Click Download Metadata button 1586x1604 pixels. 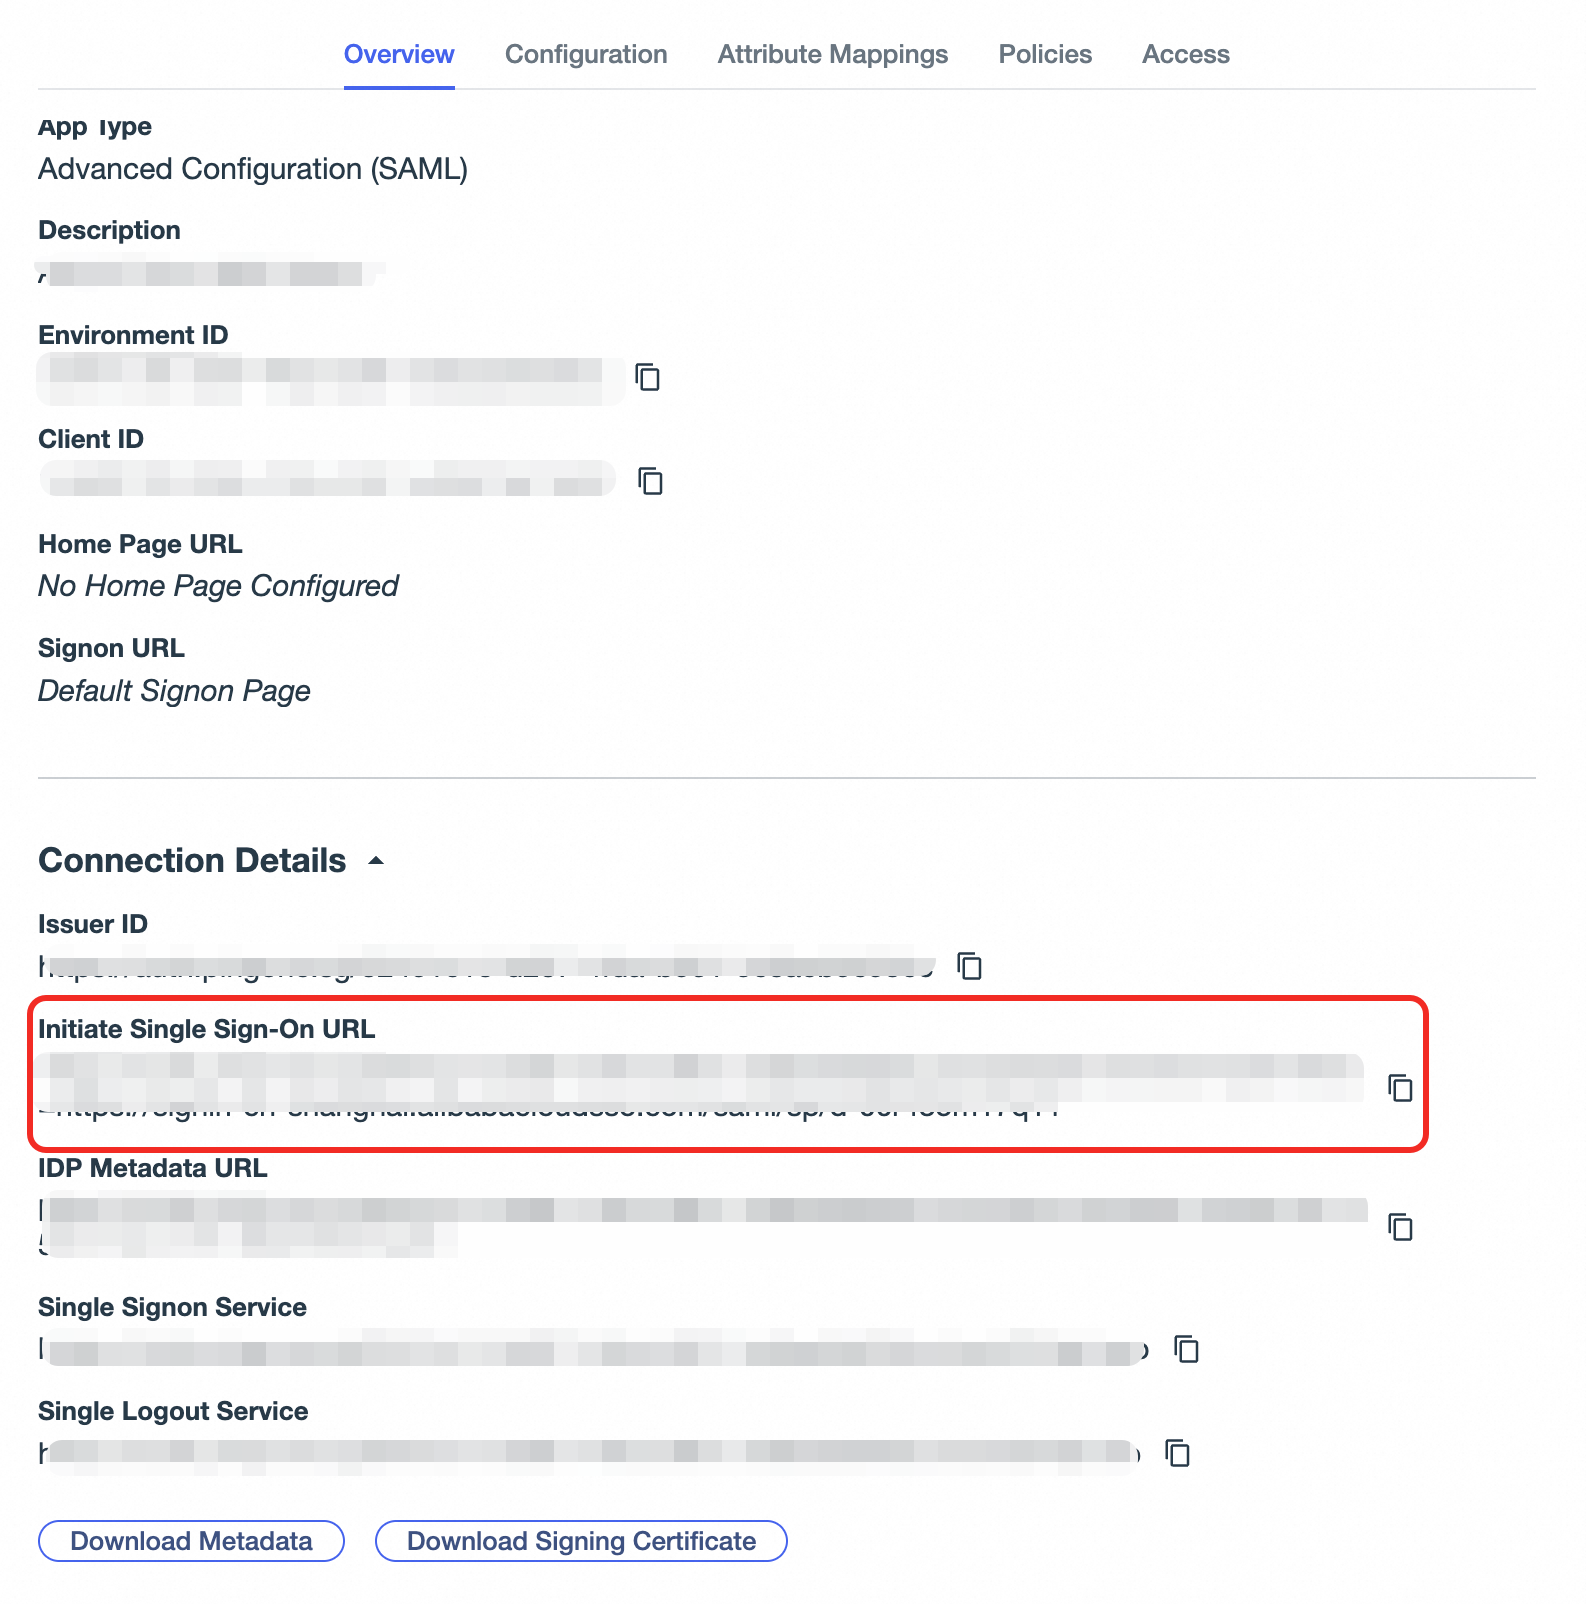tap(191, 1541)
